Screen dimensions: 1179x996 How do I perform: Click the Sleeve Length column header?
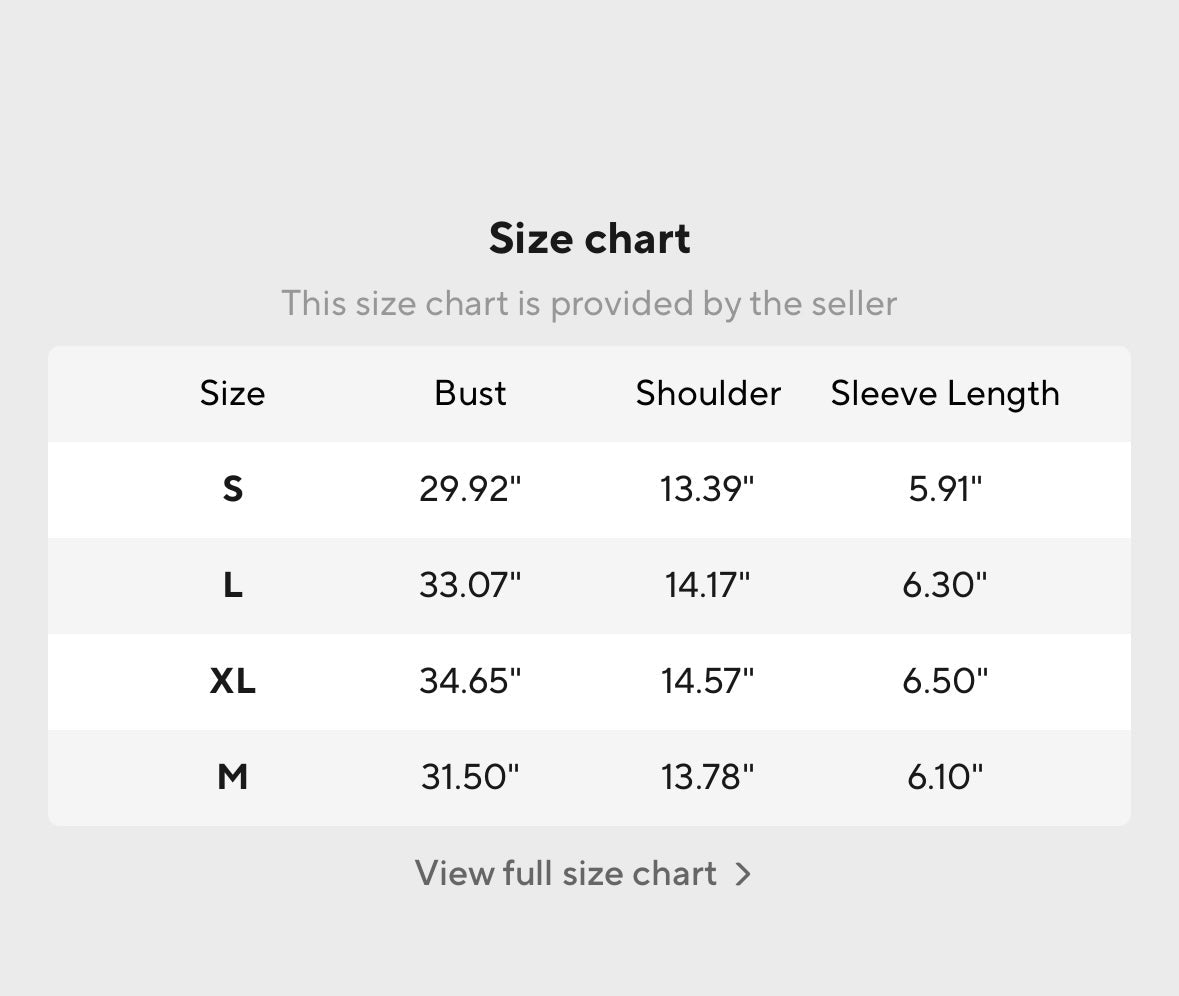[x=945, y=393]
